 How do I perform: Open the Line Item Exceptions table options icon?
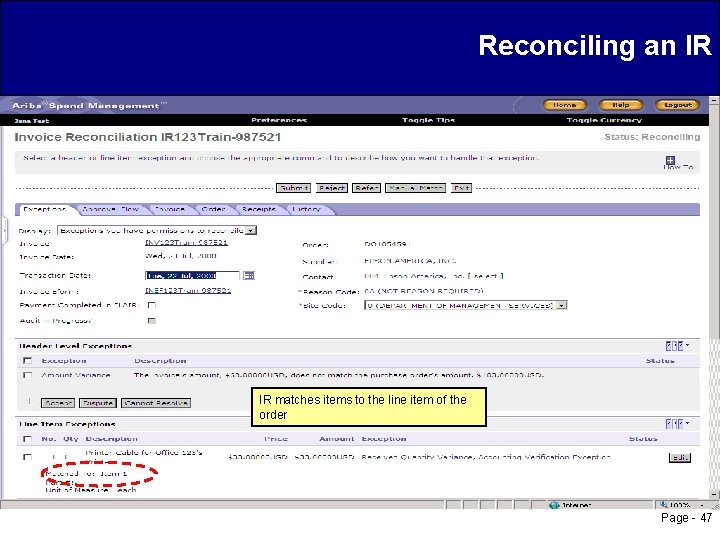[677, 424]
